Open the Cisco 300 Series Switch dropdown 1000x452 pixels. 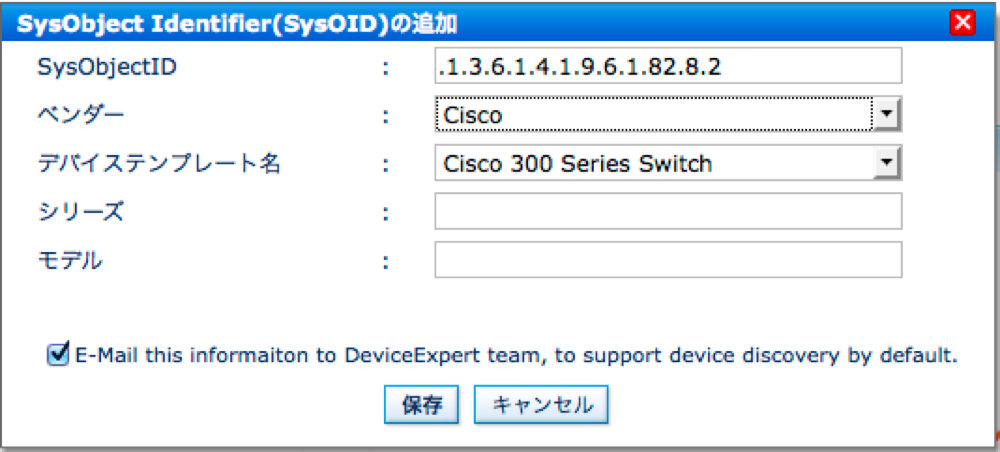tap(655, 163)
